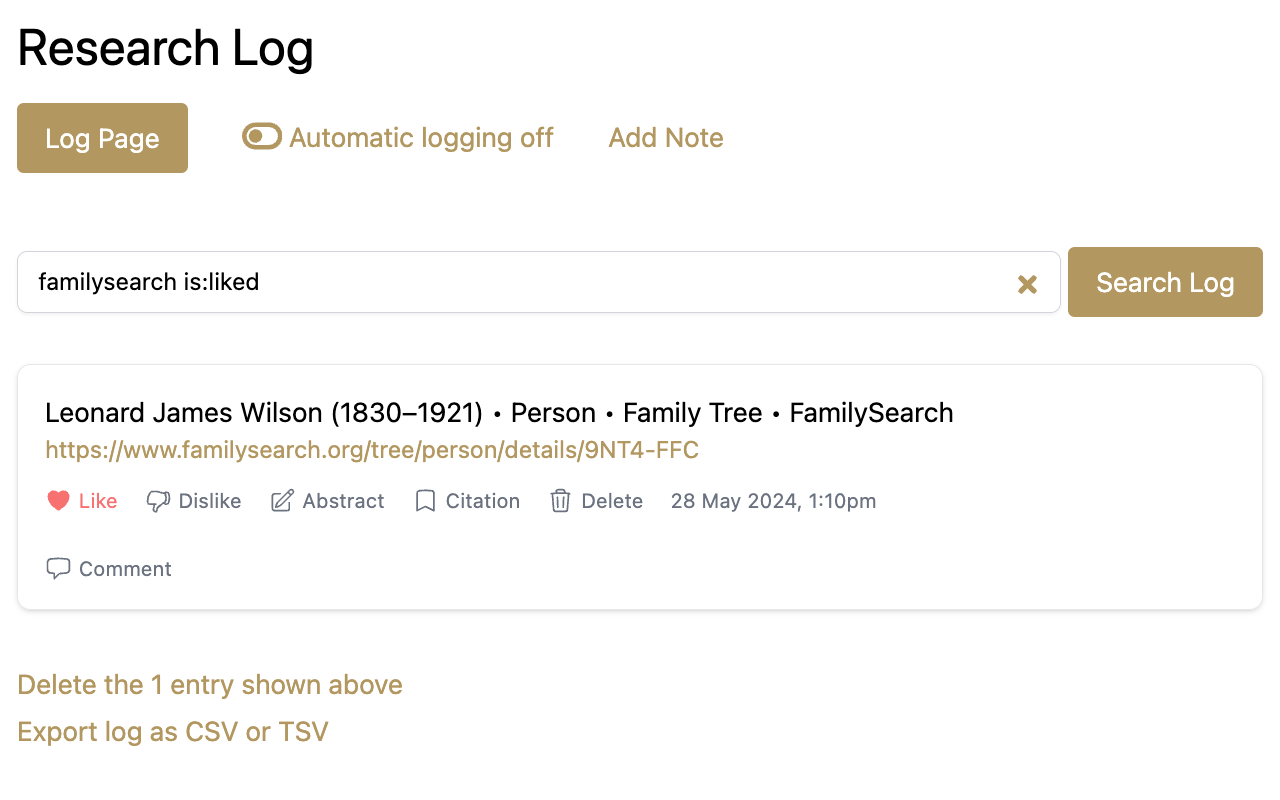Screen dimensions: 1280x800
Task: Click the trash can Delete icon
Action: tap(560, 501)
